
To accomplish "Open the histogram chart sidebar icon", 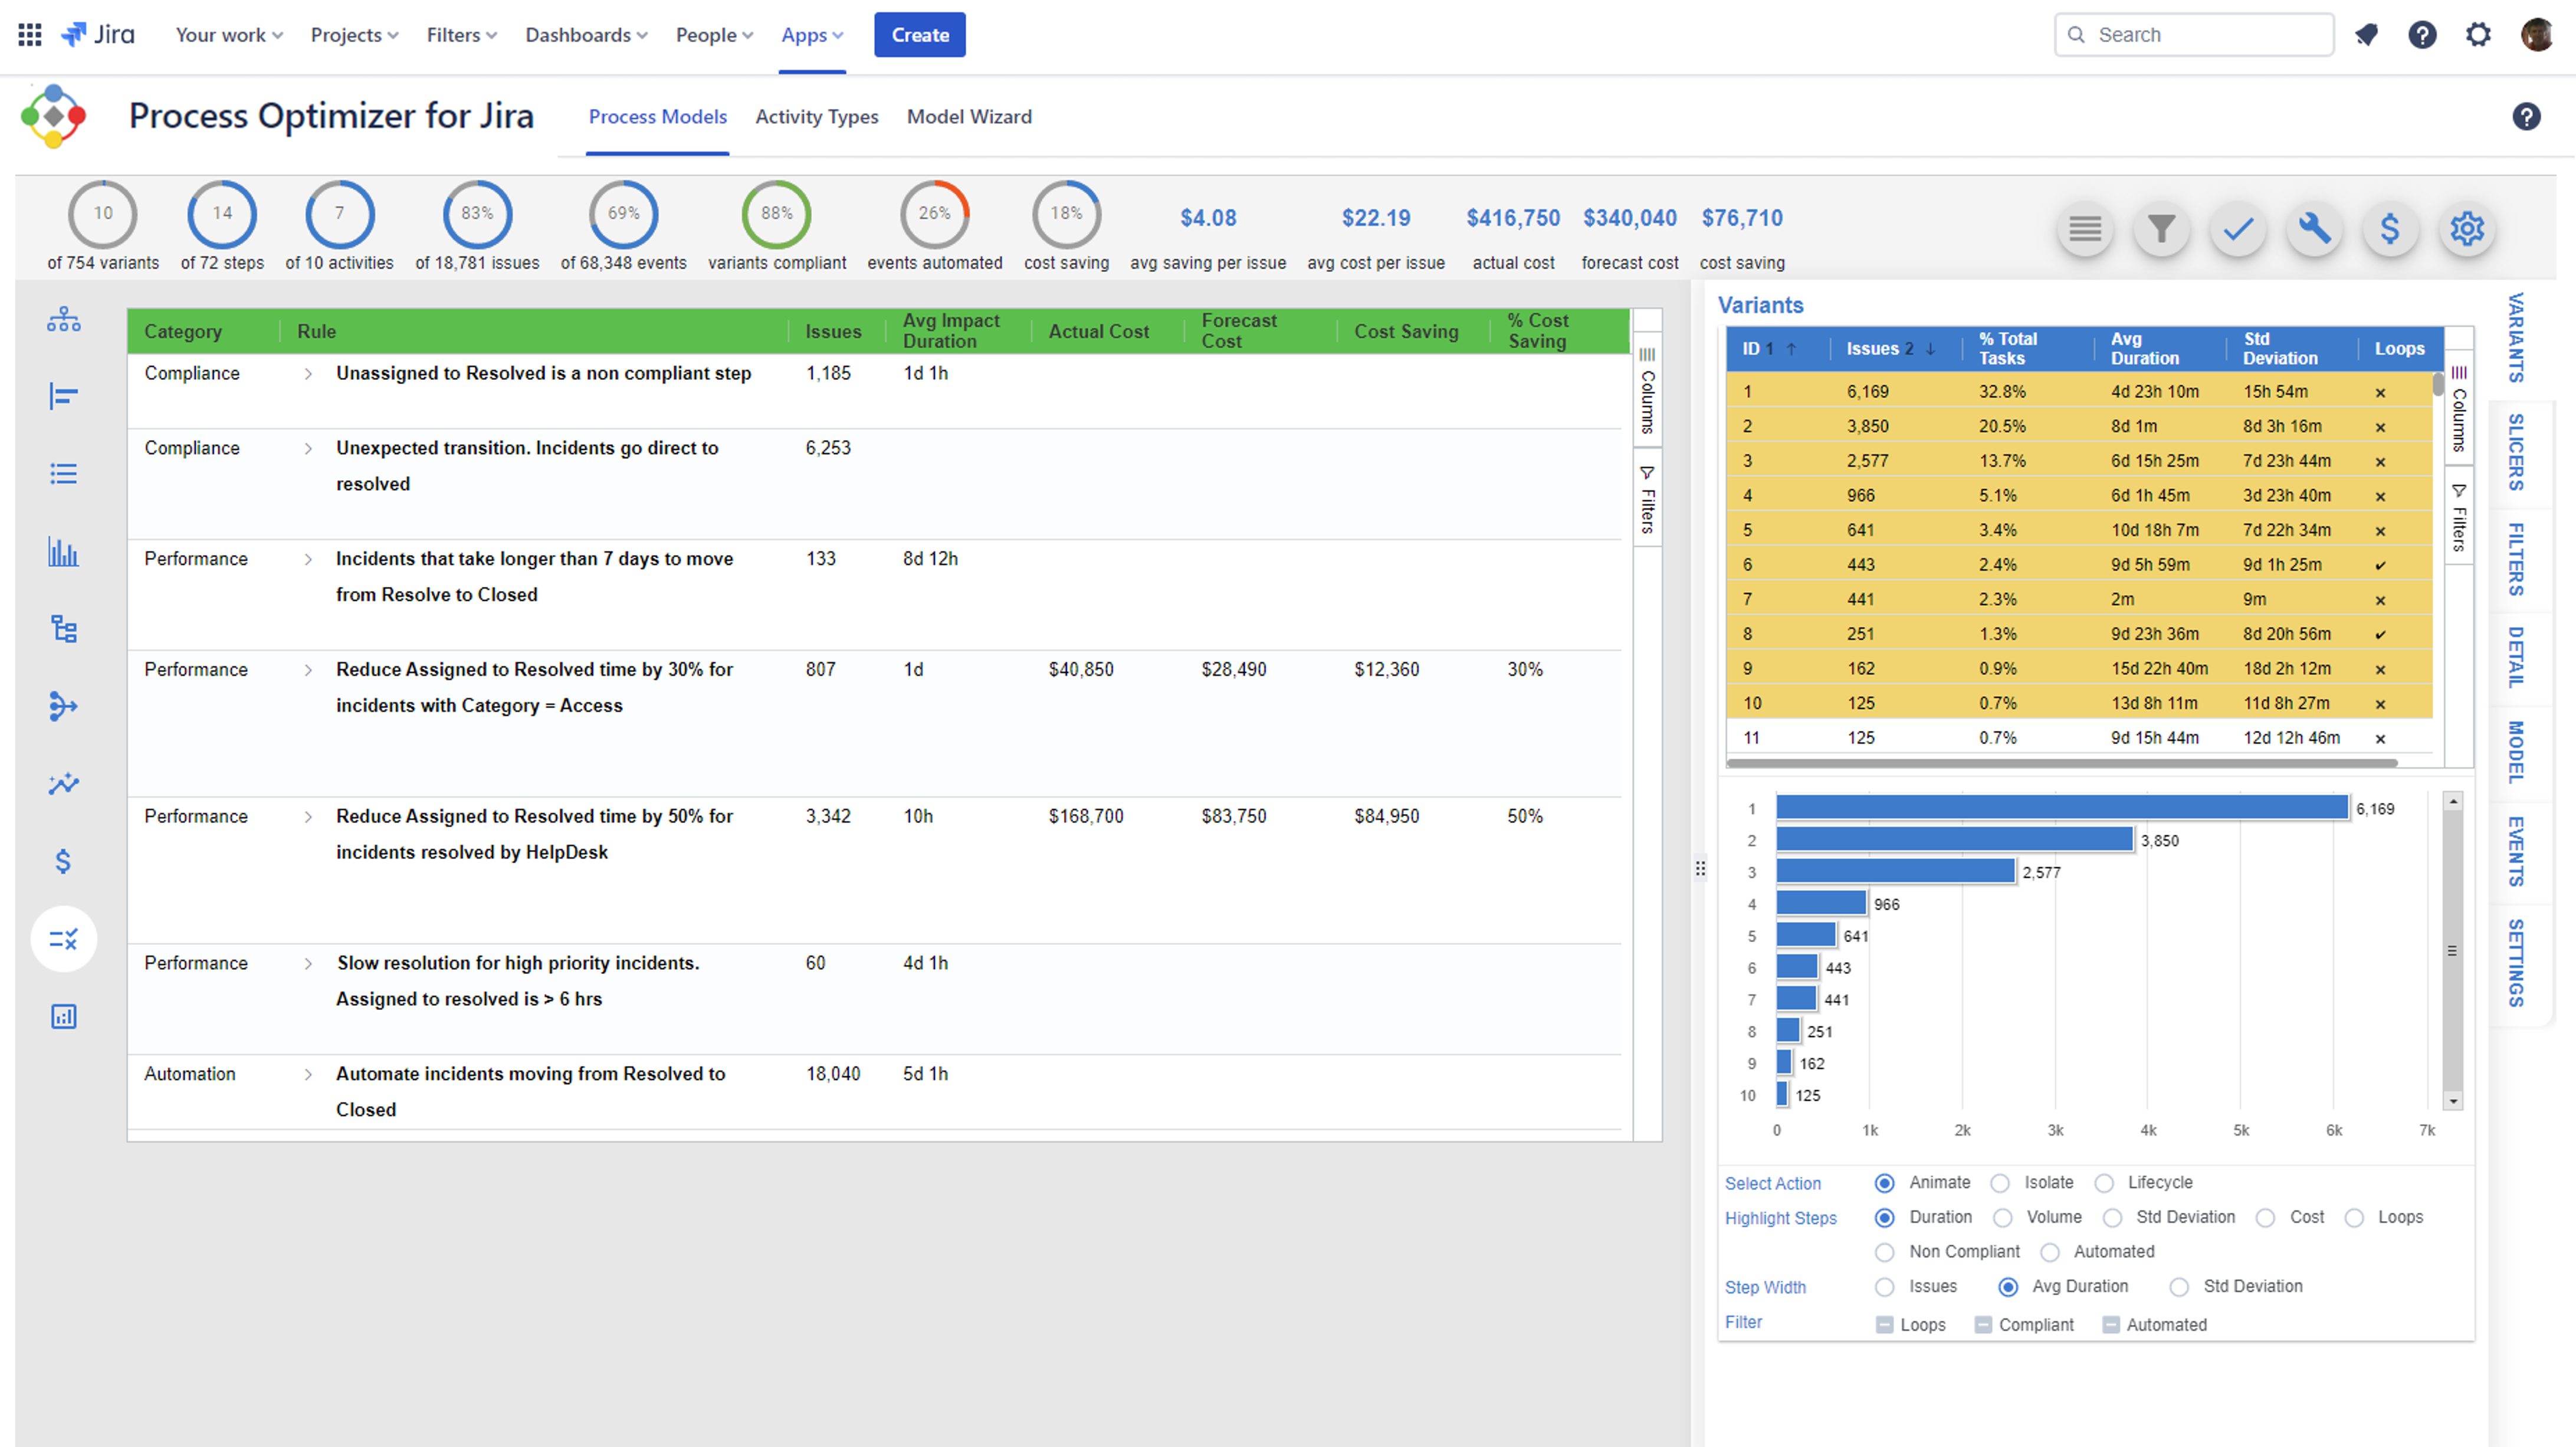I will pos(64,552).
